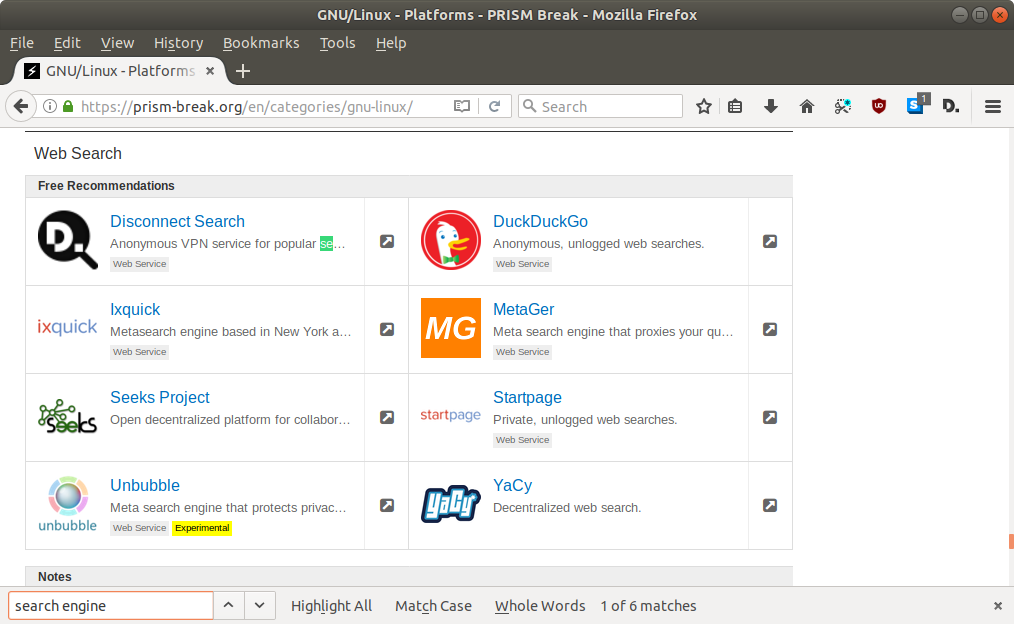Open Unbubble external link arrow icon
1014x624 pixels.
point(387,505)
